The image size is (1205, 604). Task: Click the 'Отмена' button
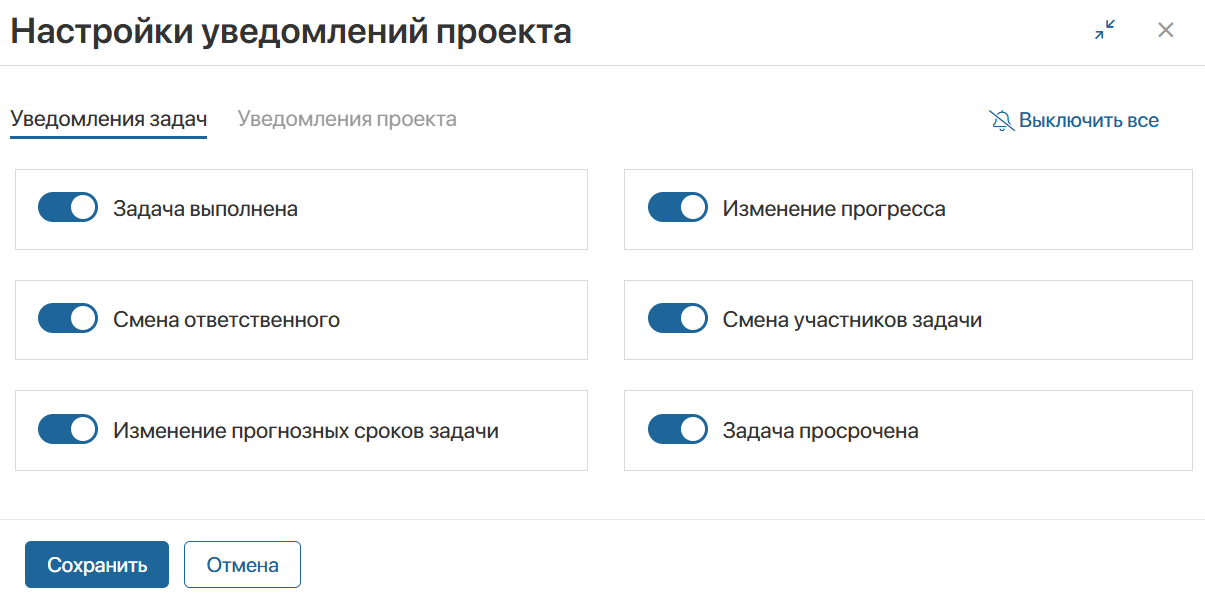tap(242, 565)
